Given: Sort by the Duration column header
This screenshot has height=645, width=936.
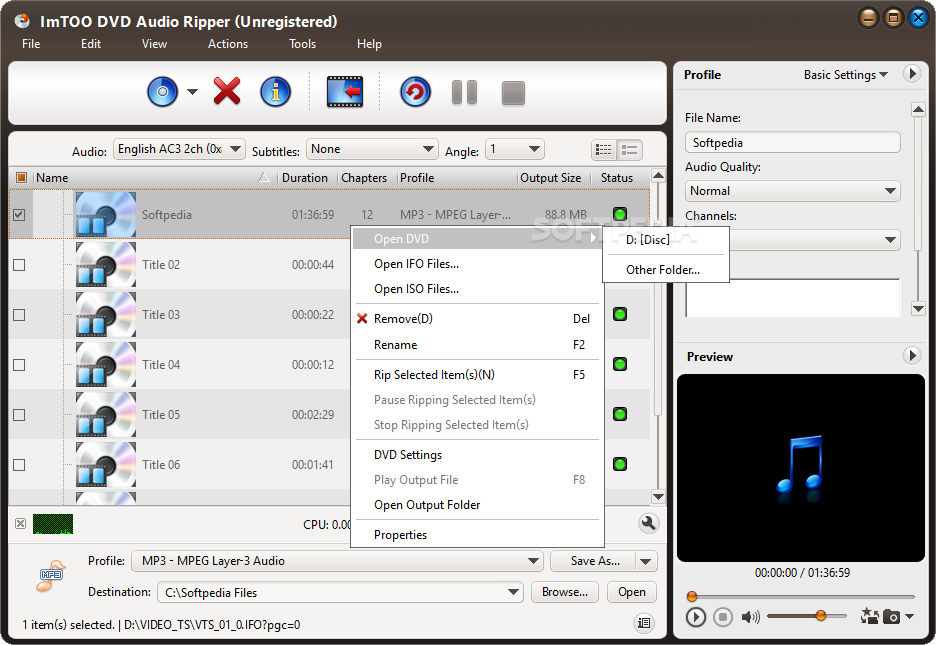Looking at the screenshot, I should pos(305,178).
